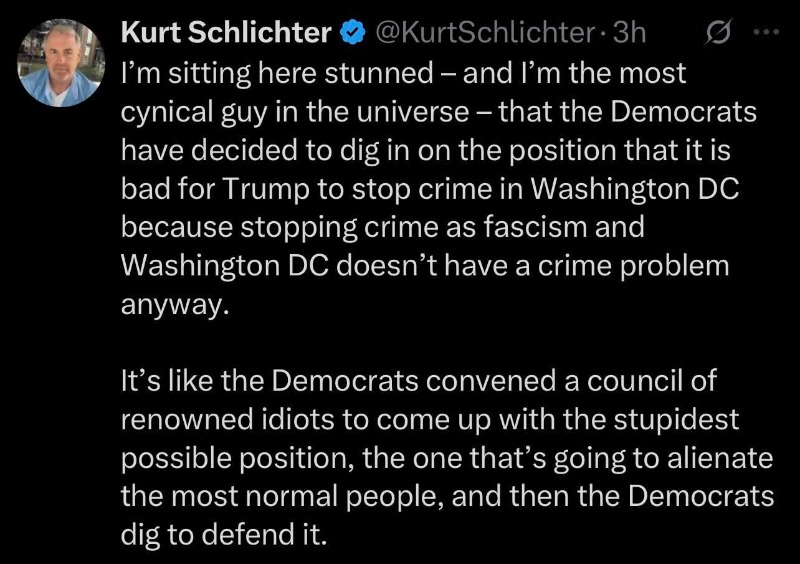800x564 pixels.
Task: Open the Kurt Schlichter display name link
Action: (226, 33)
